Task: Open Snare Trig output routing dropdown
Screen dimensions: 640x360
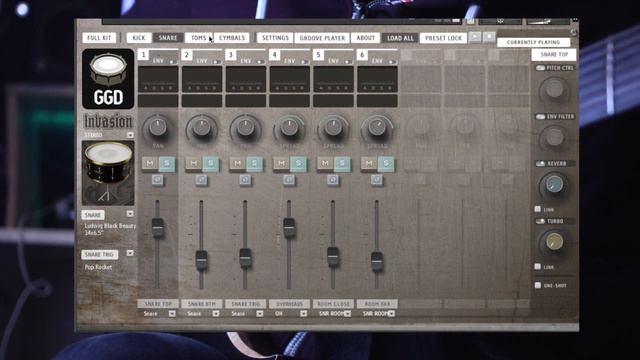Action: pyautogui.click(x=260, y=313)
